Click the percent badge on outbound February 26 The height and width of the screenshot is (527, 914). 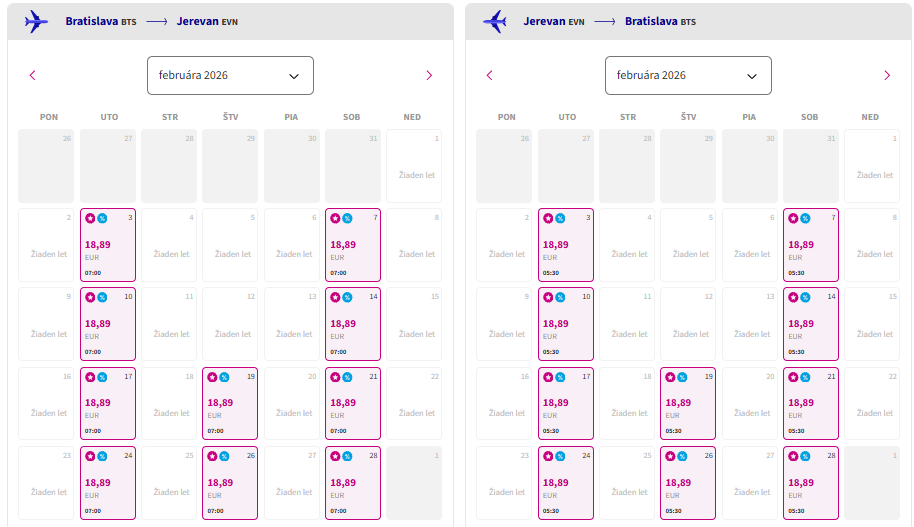(x=225, y=456)
